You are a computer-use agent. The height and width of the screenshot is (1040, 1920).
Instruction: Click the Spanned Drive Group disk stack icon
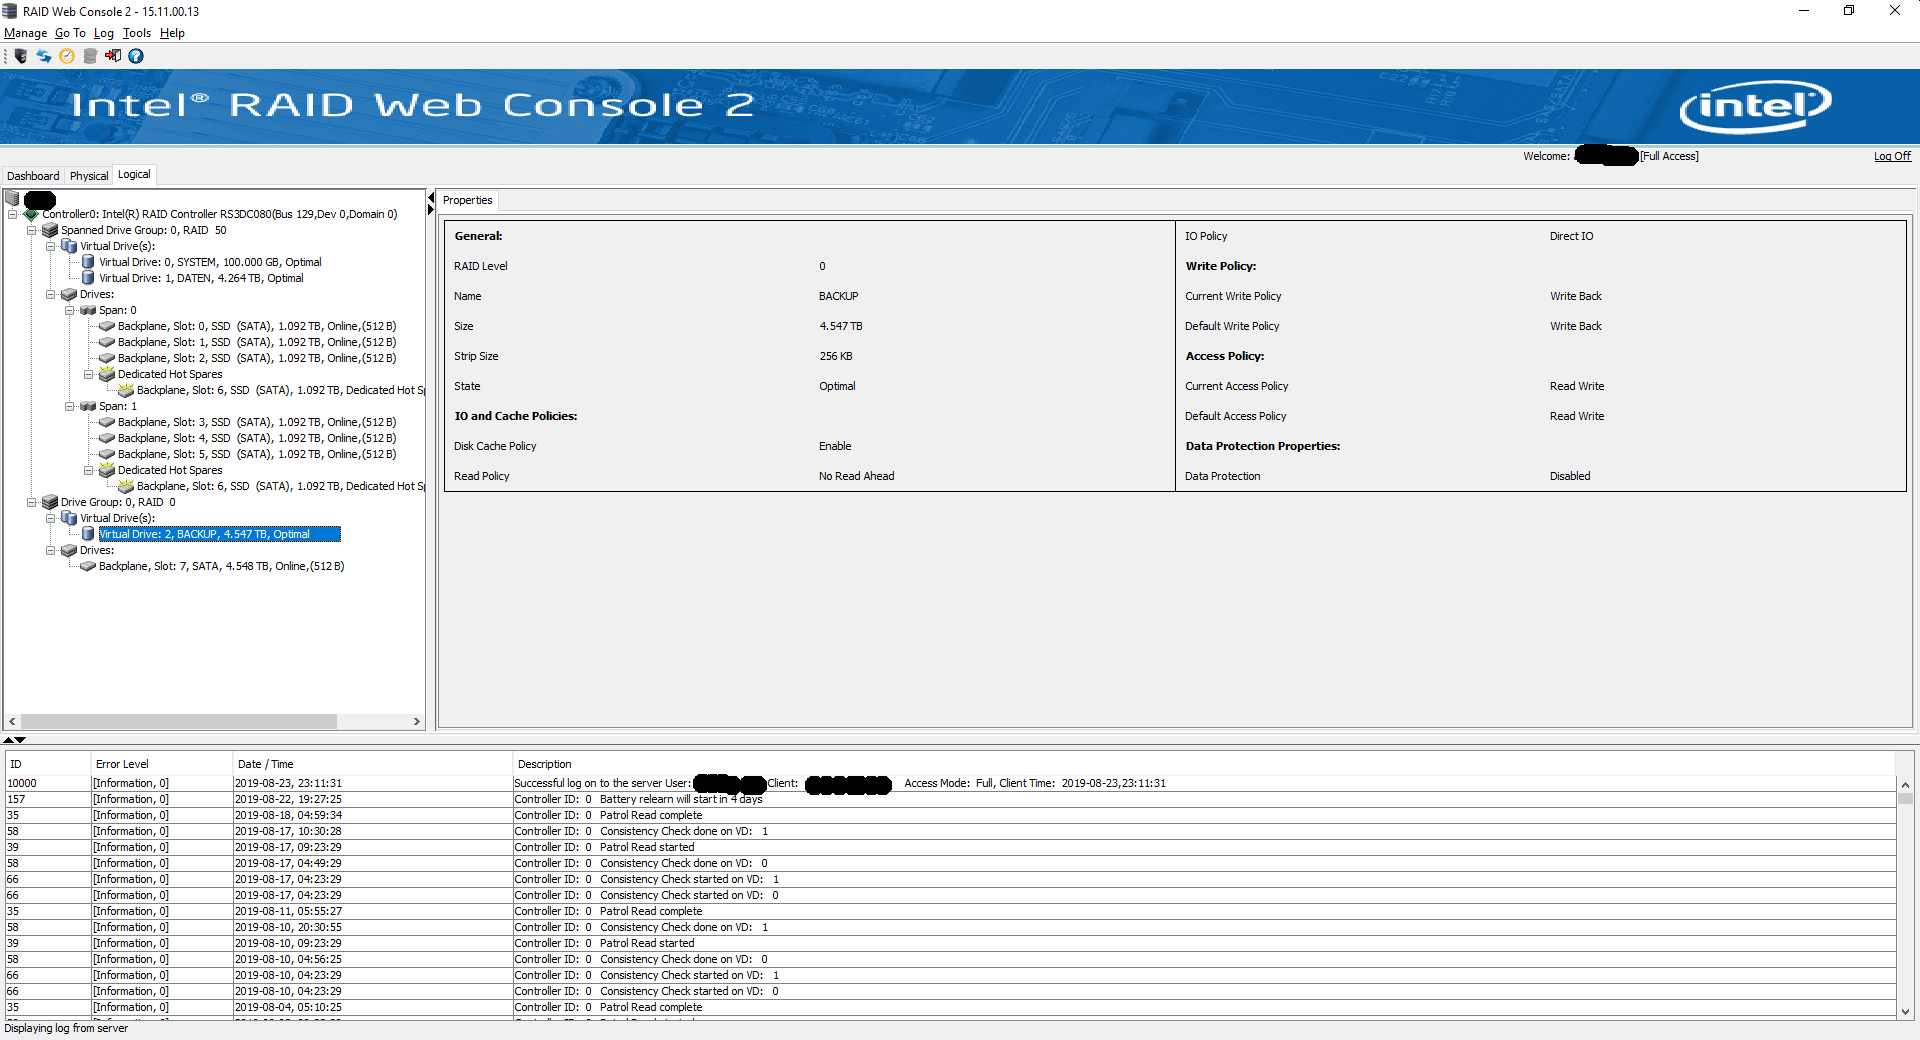point(50,230)
